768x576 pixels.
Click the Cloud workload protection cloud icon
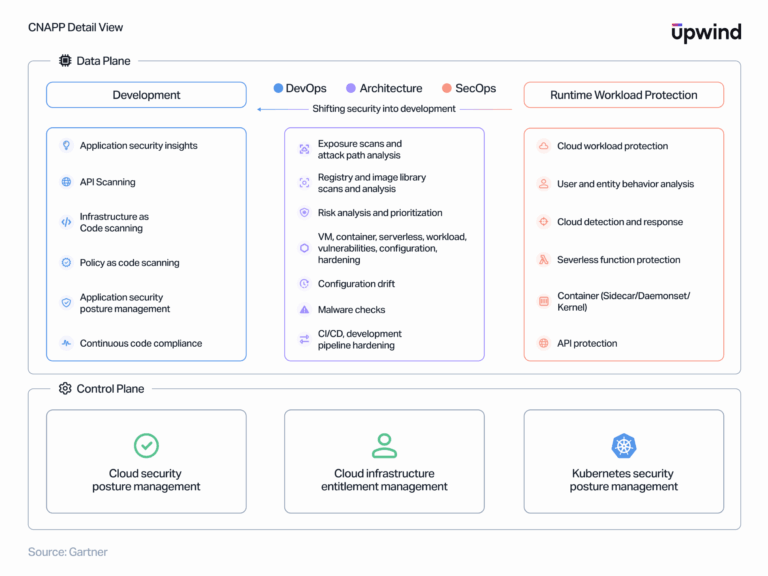click(543, 146)
